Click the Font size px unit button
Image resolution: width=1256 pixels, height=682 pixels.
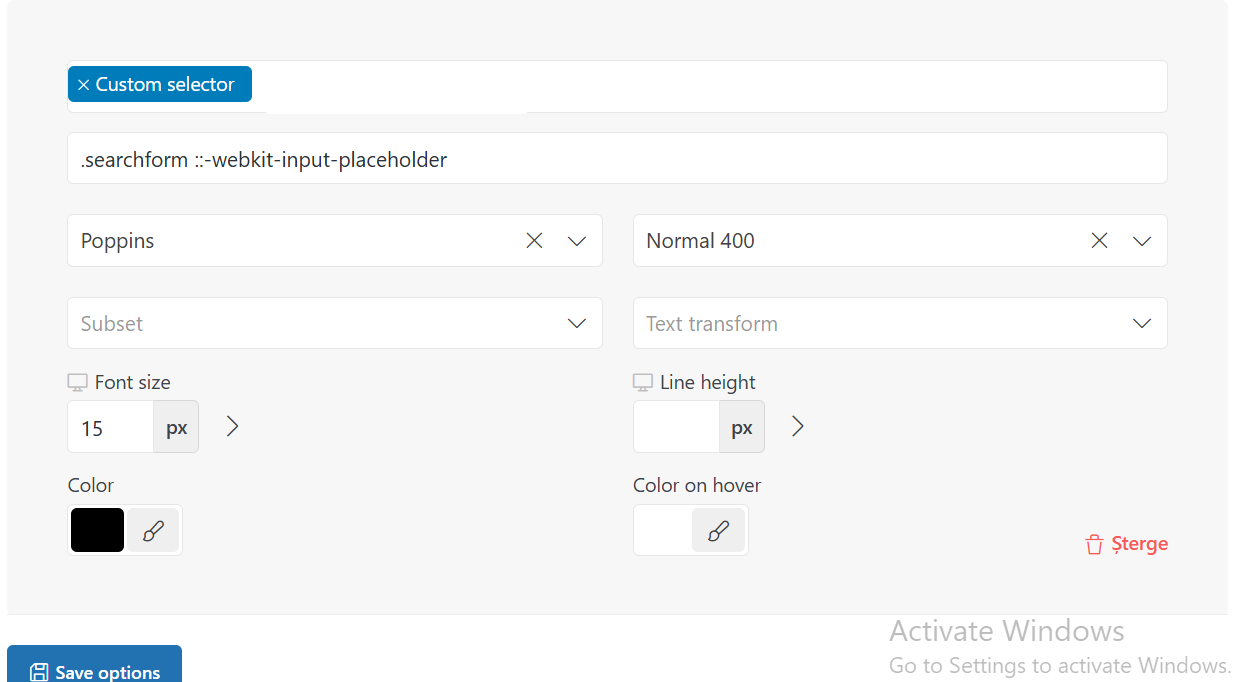[176, 427]
